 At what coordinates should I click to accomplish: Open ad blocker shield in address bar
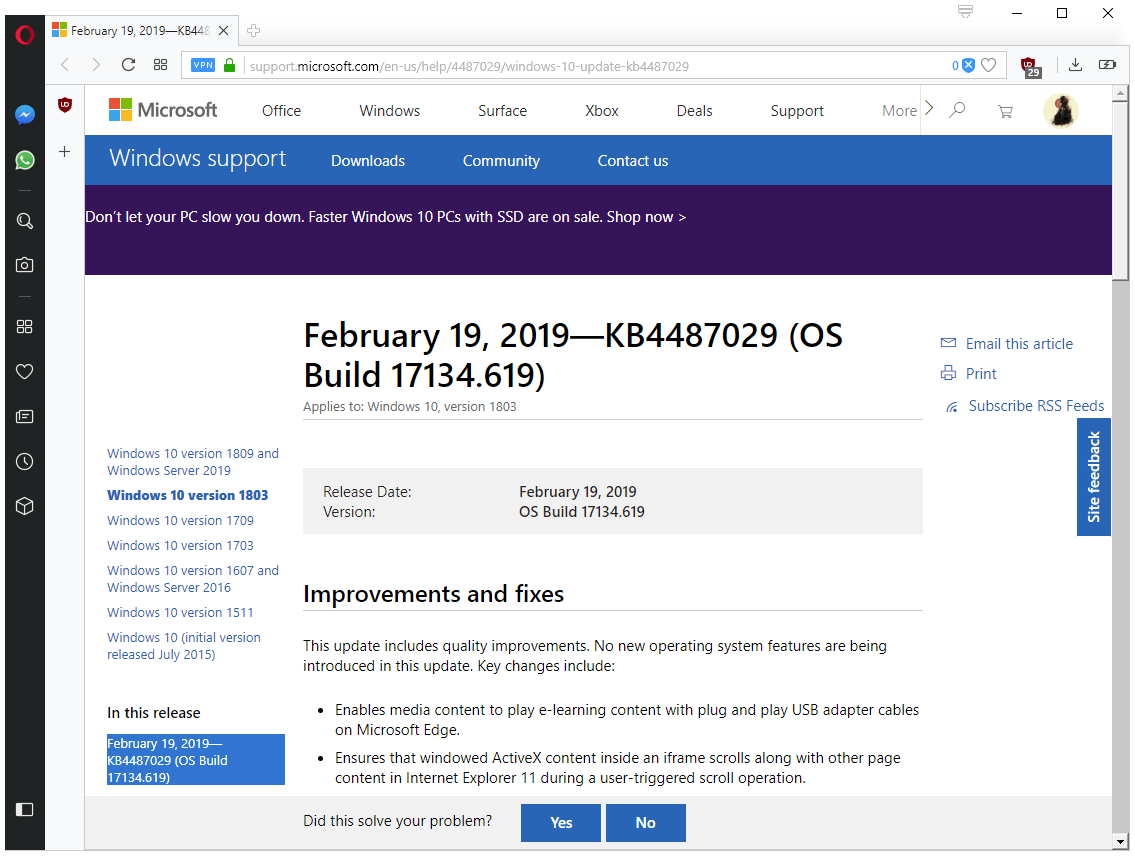click(x=968, y=65)
